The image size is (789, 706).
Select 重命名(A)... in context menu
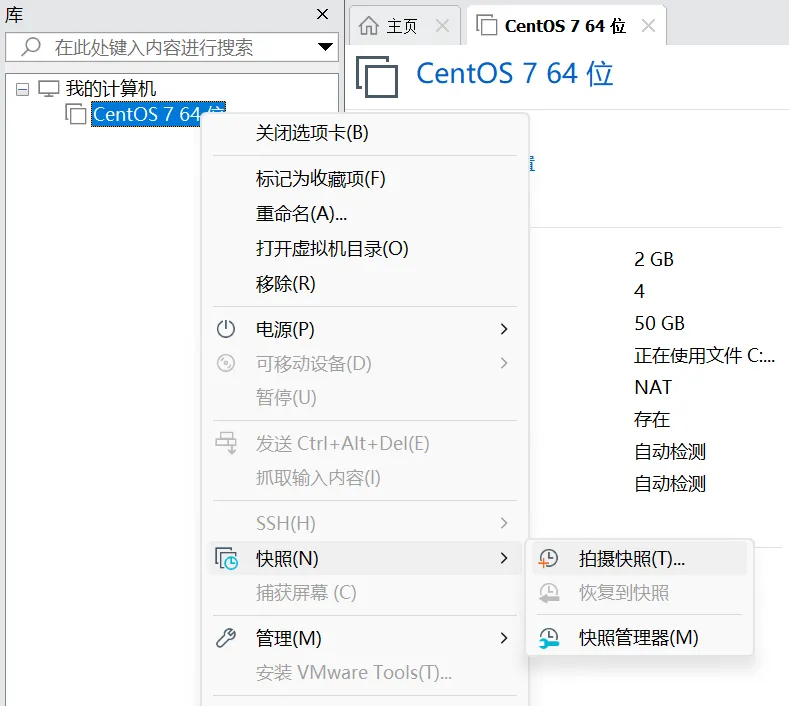click(x=365, y=214)
